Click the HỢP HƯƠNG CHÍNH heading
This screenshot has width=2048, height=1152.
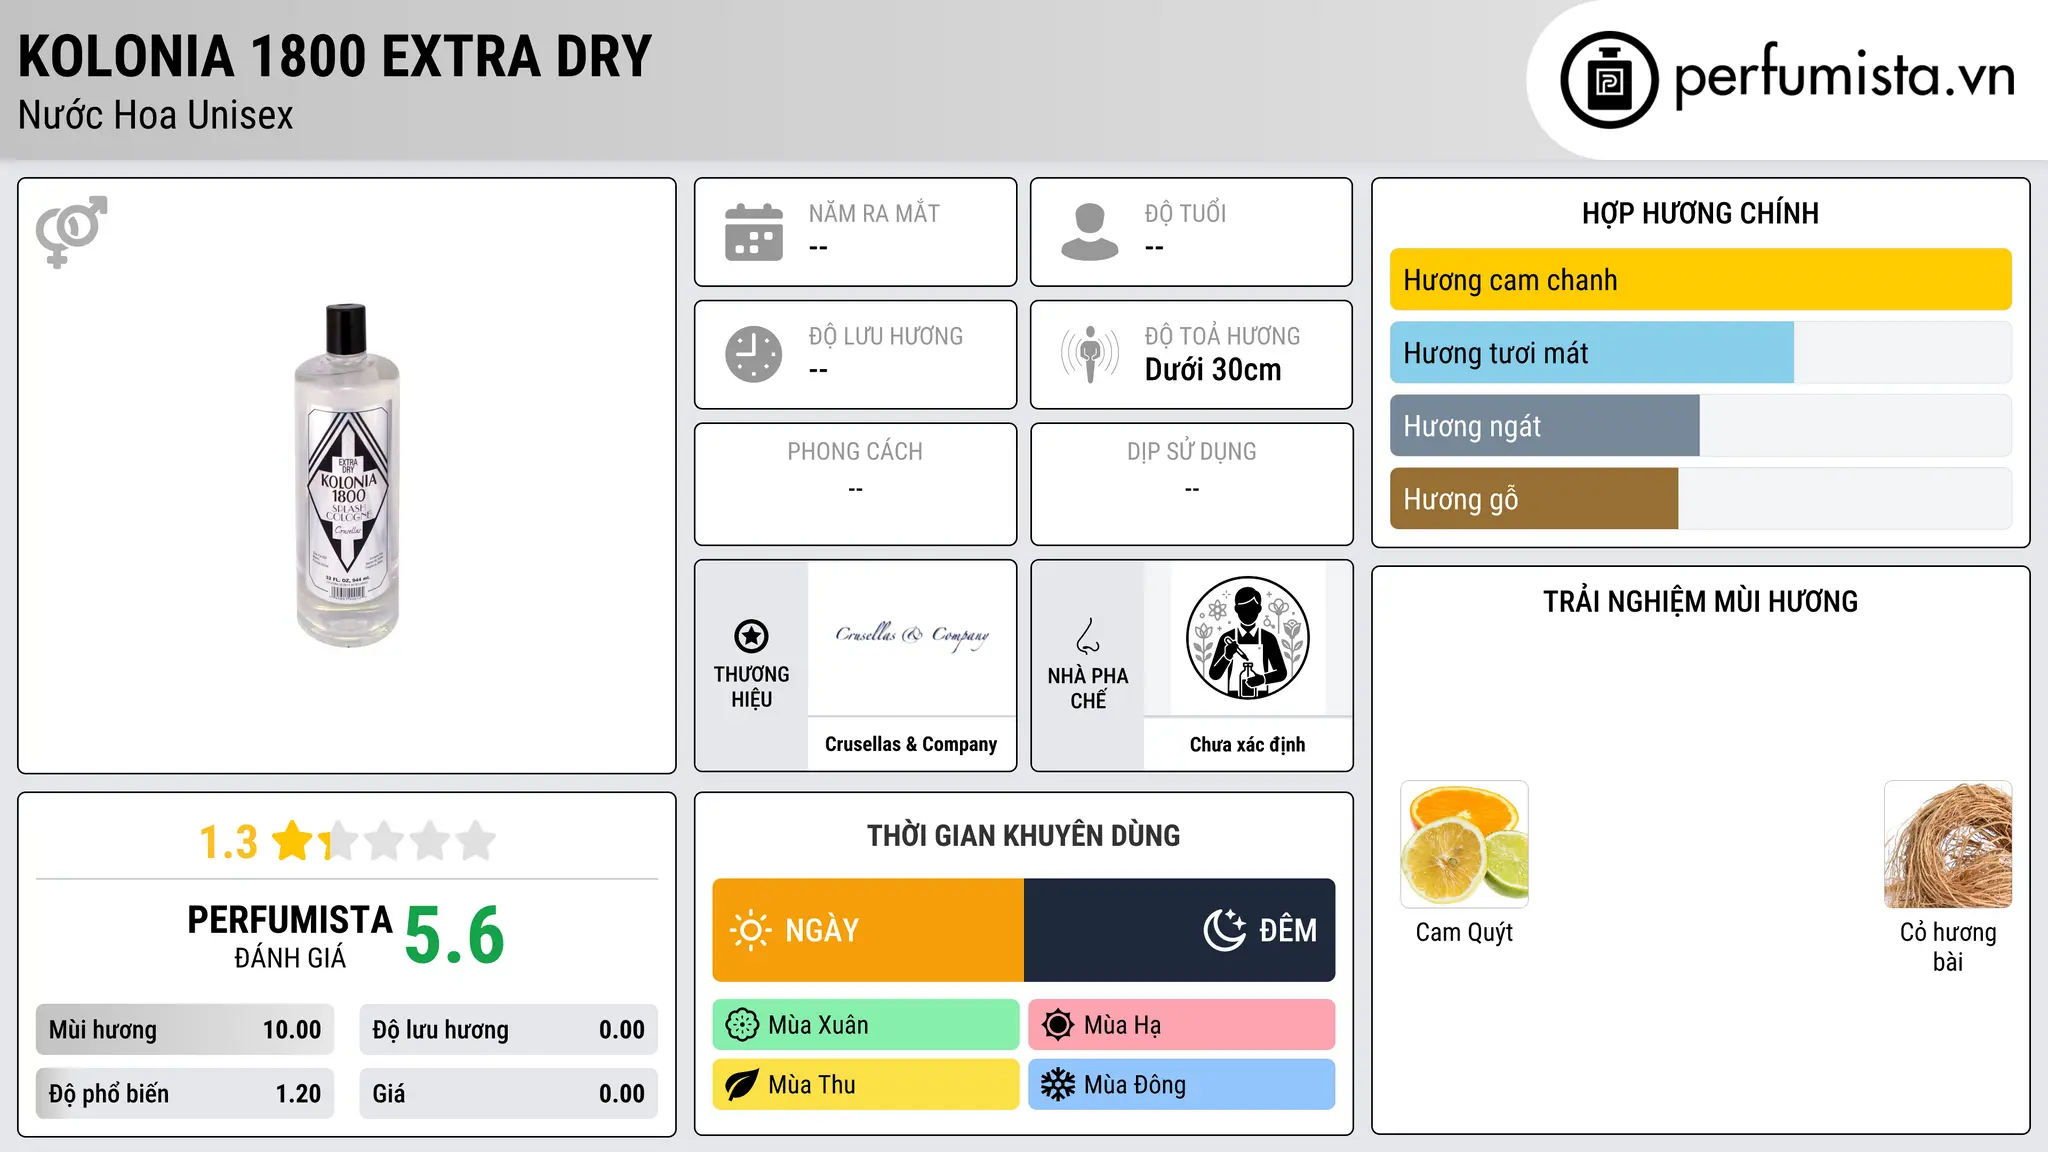[x=1700, y=213]
